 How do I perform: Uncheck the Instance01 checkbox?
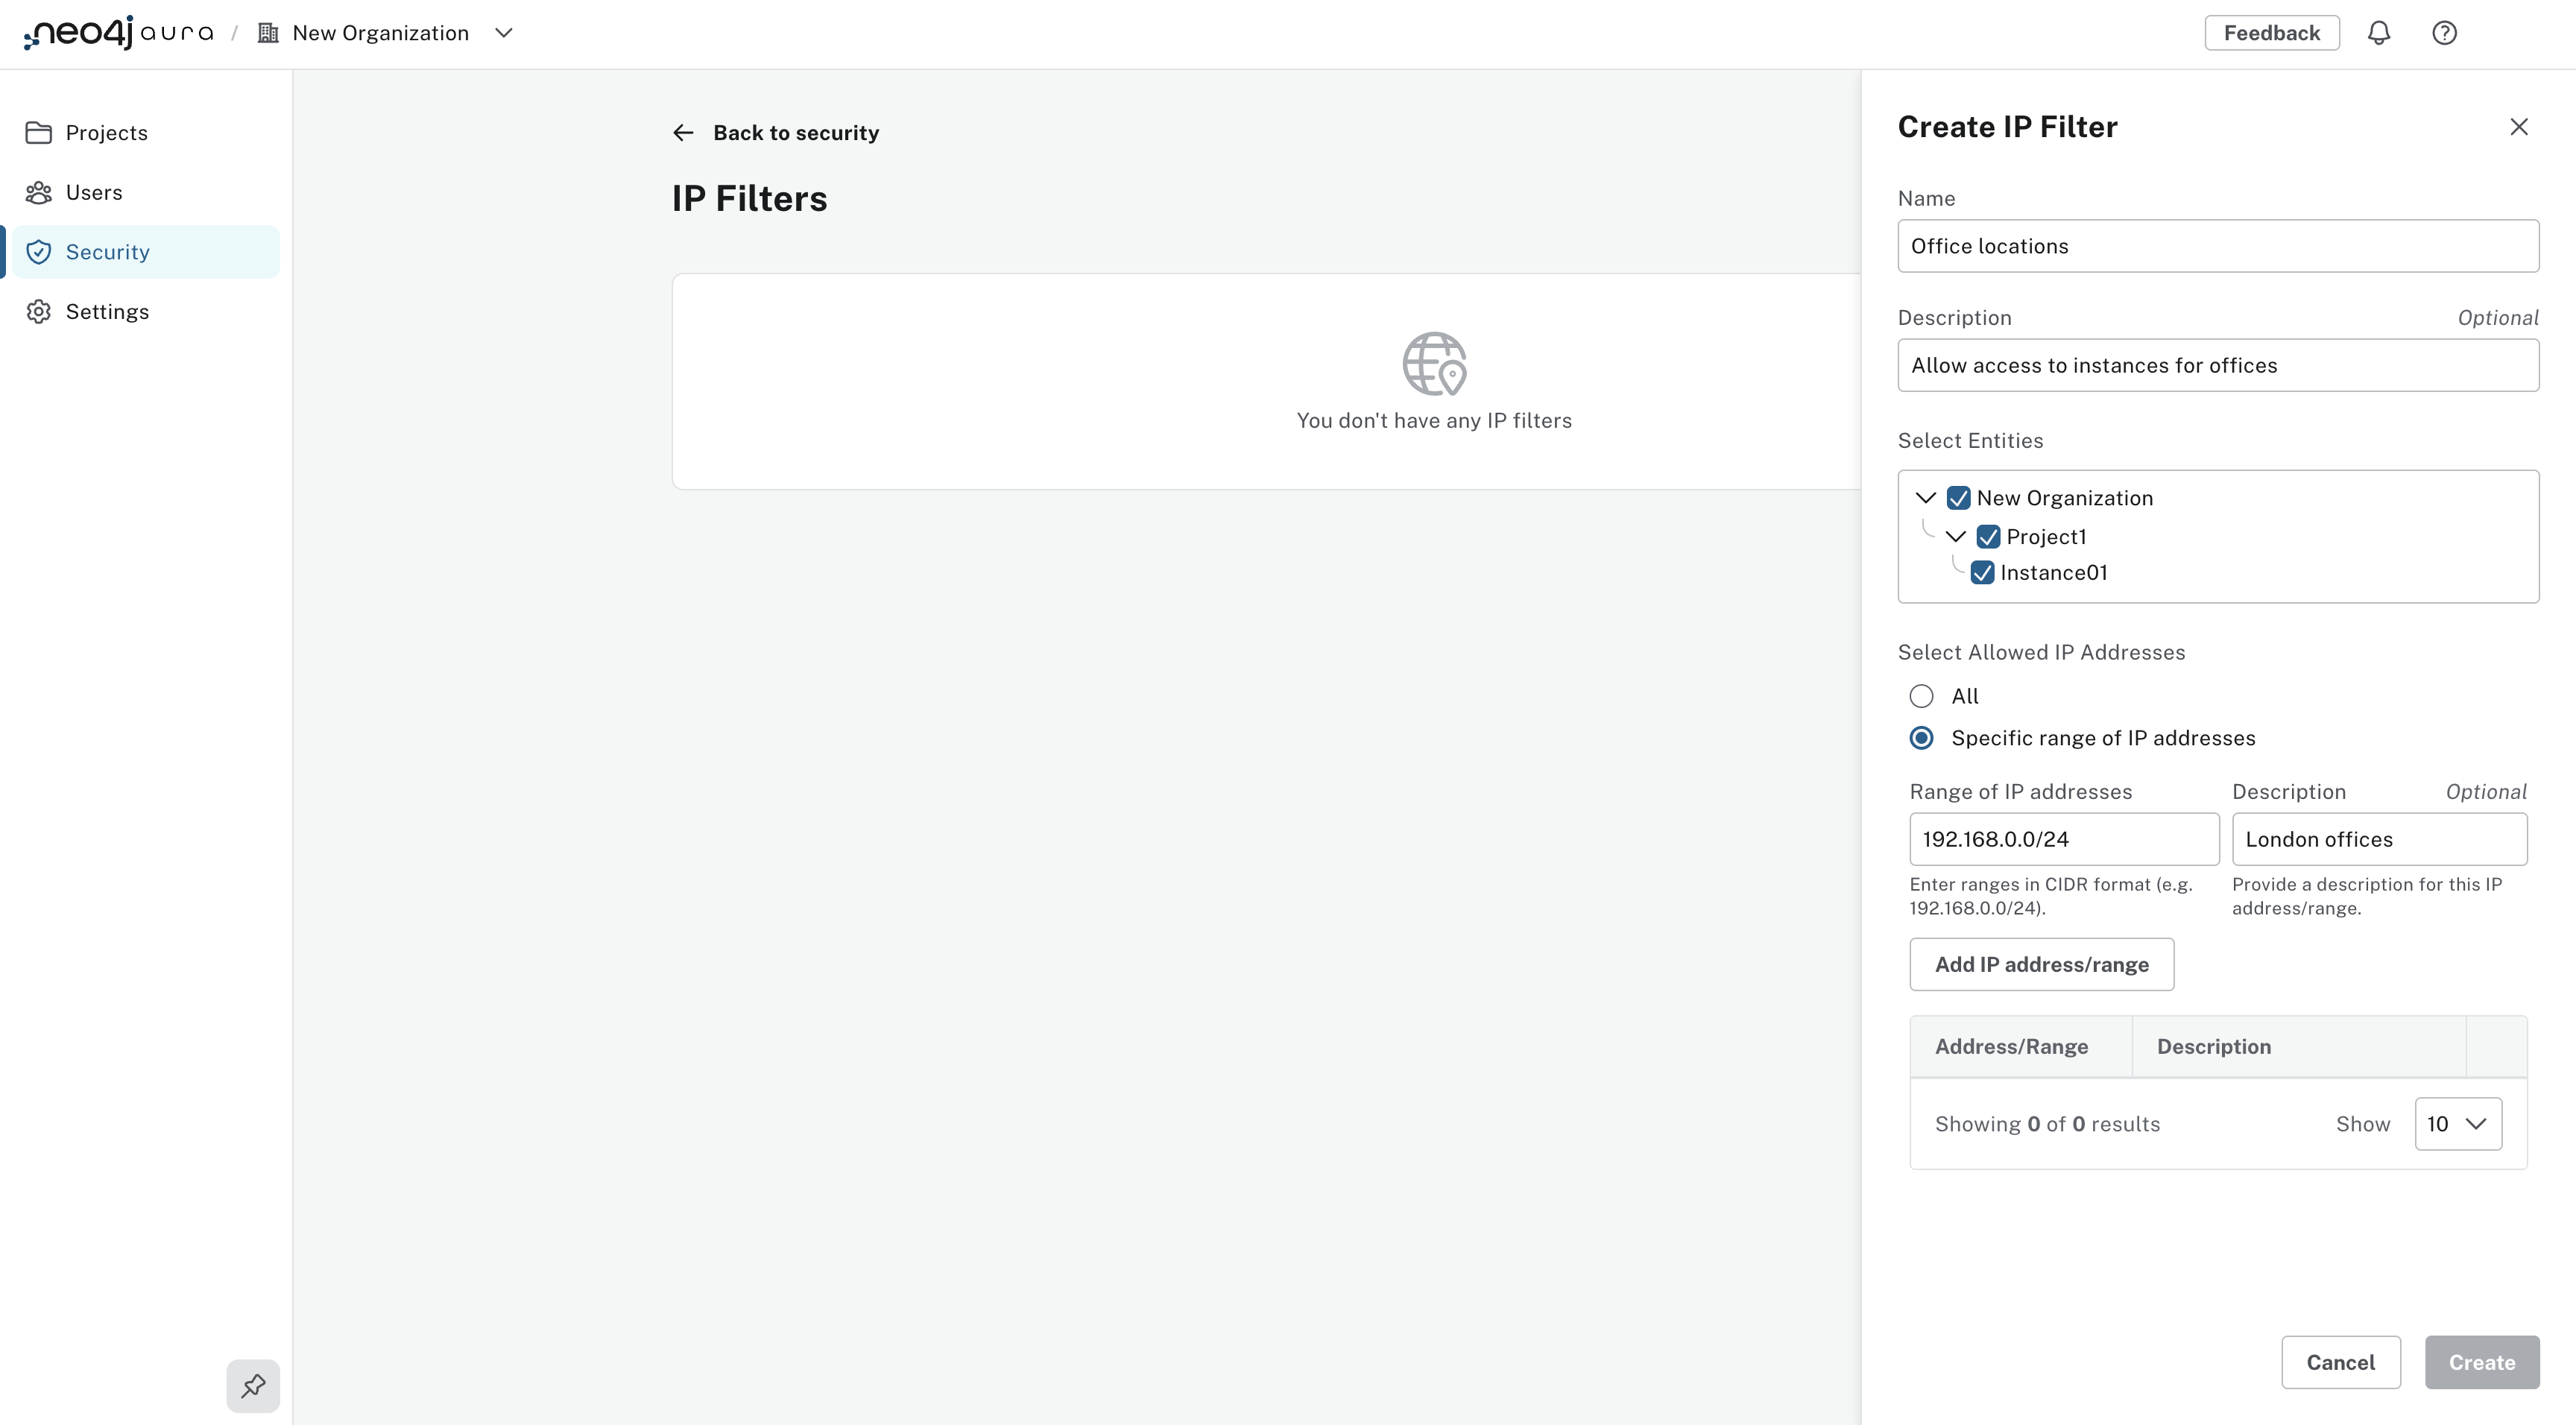coord(1982,573)
